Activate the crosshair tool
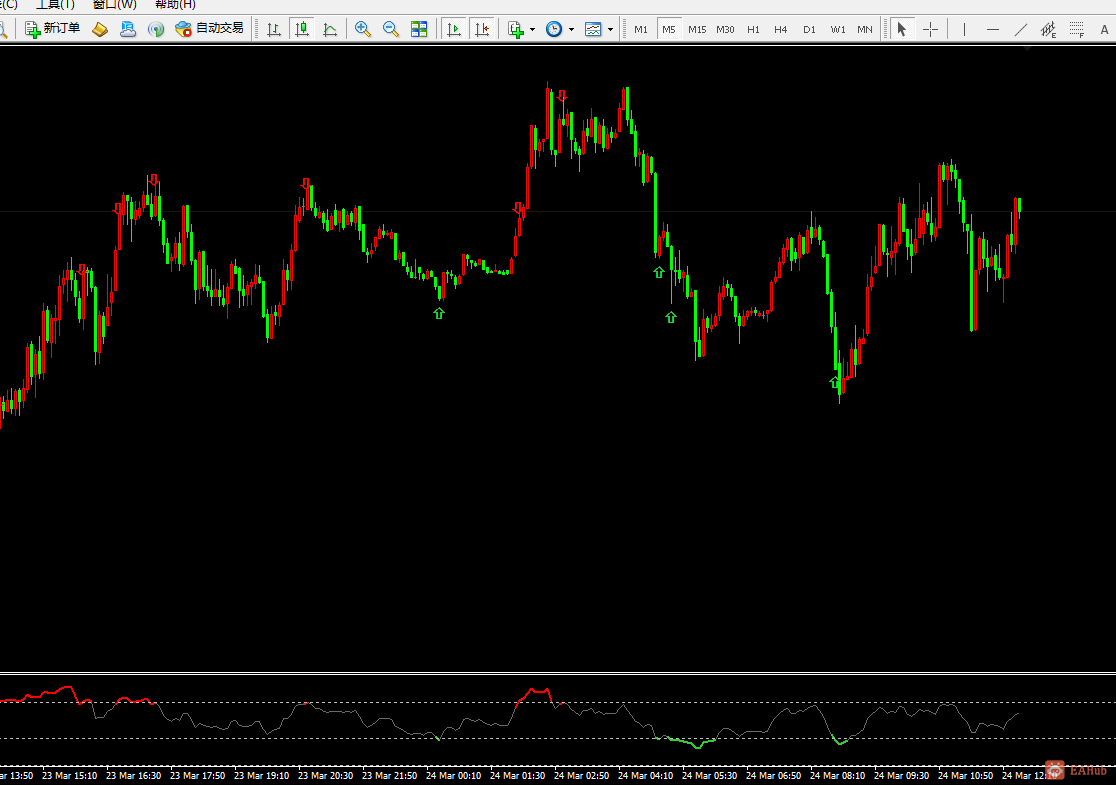This screenshot has width=1116, height=785. (x=930, y=29)
